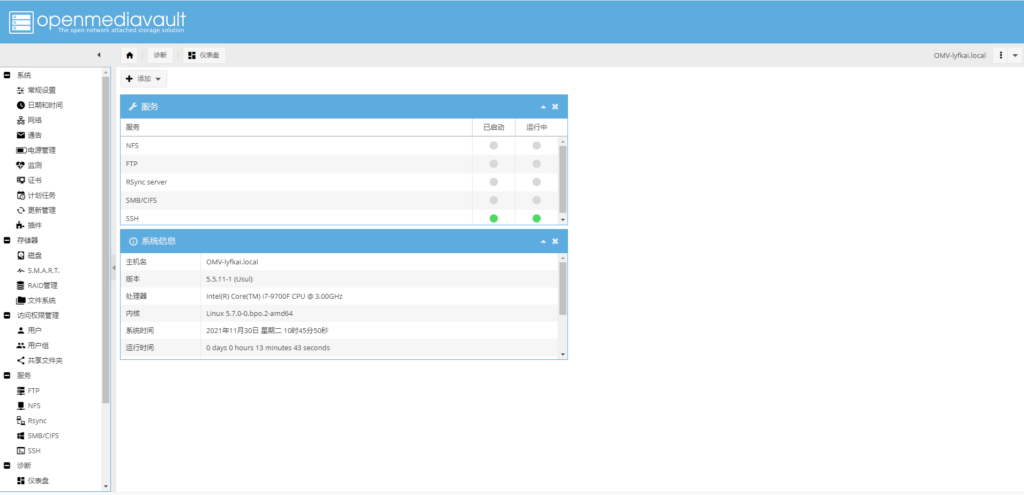Click the three-dot menu next to hostname
The width and height of the screenshot is (1024, 495).
[x=1000, y=55]
